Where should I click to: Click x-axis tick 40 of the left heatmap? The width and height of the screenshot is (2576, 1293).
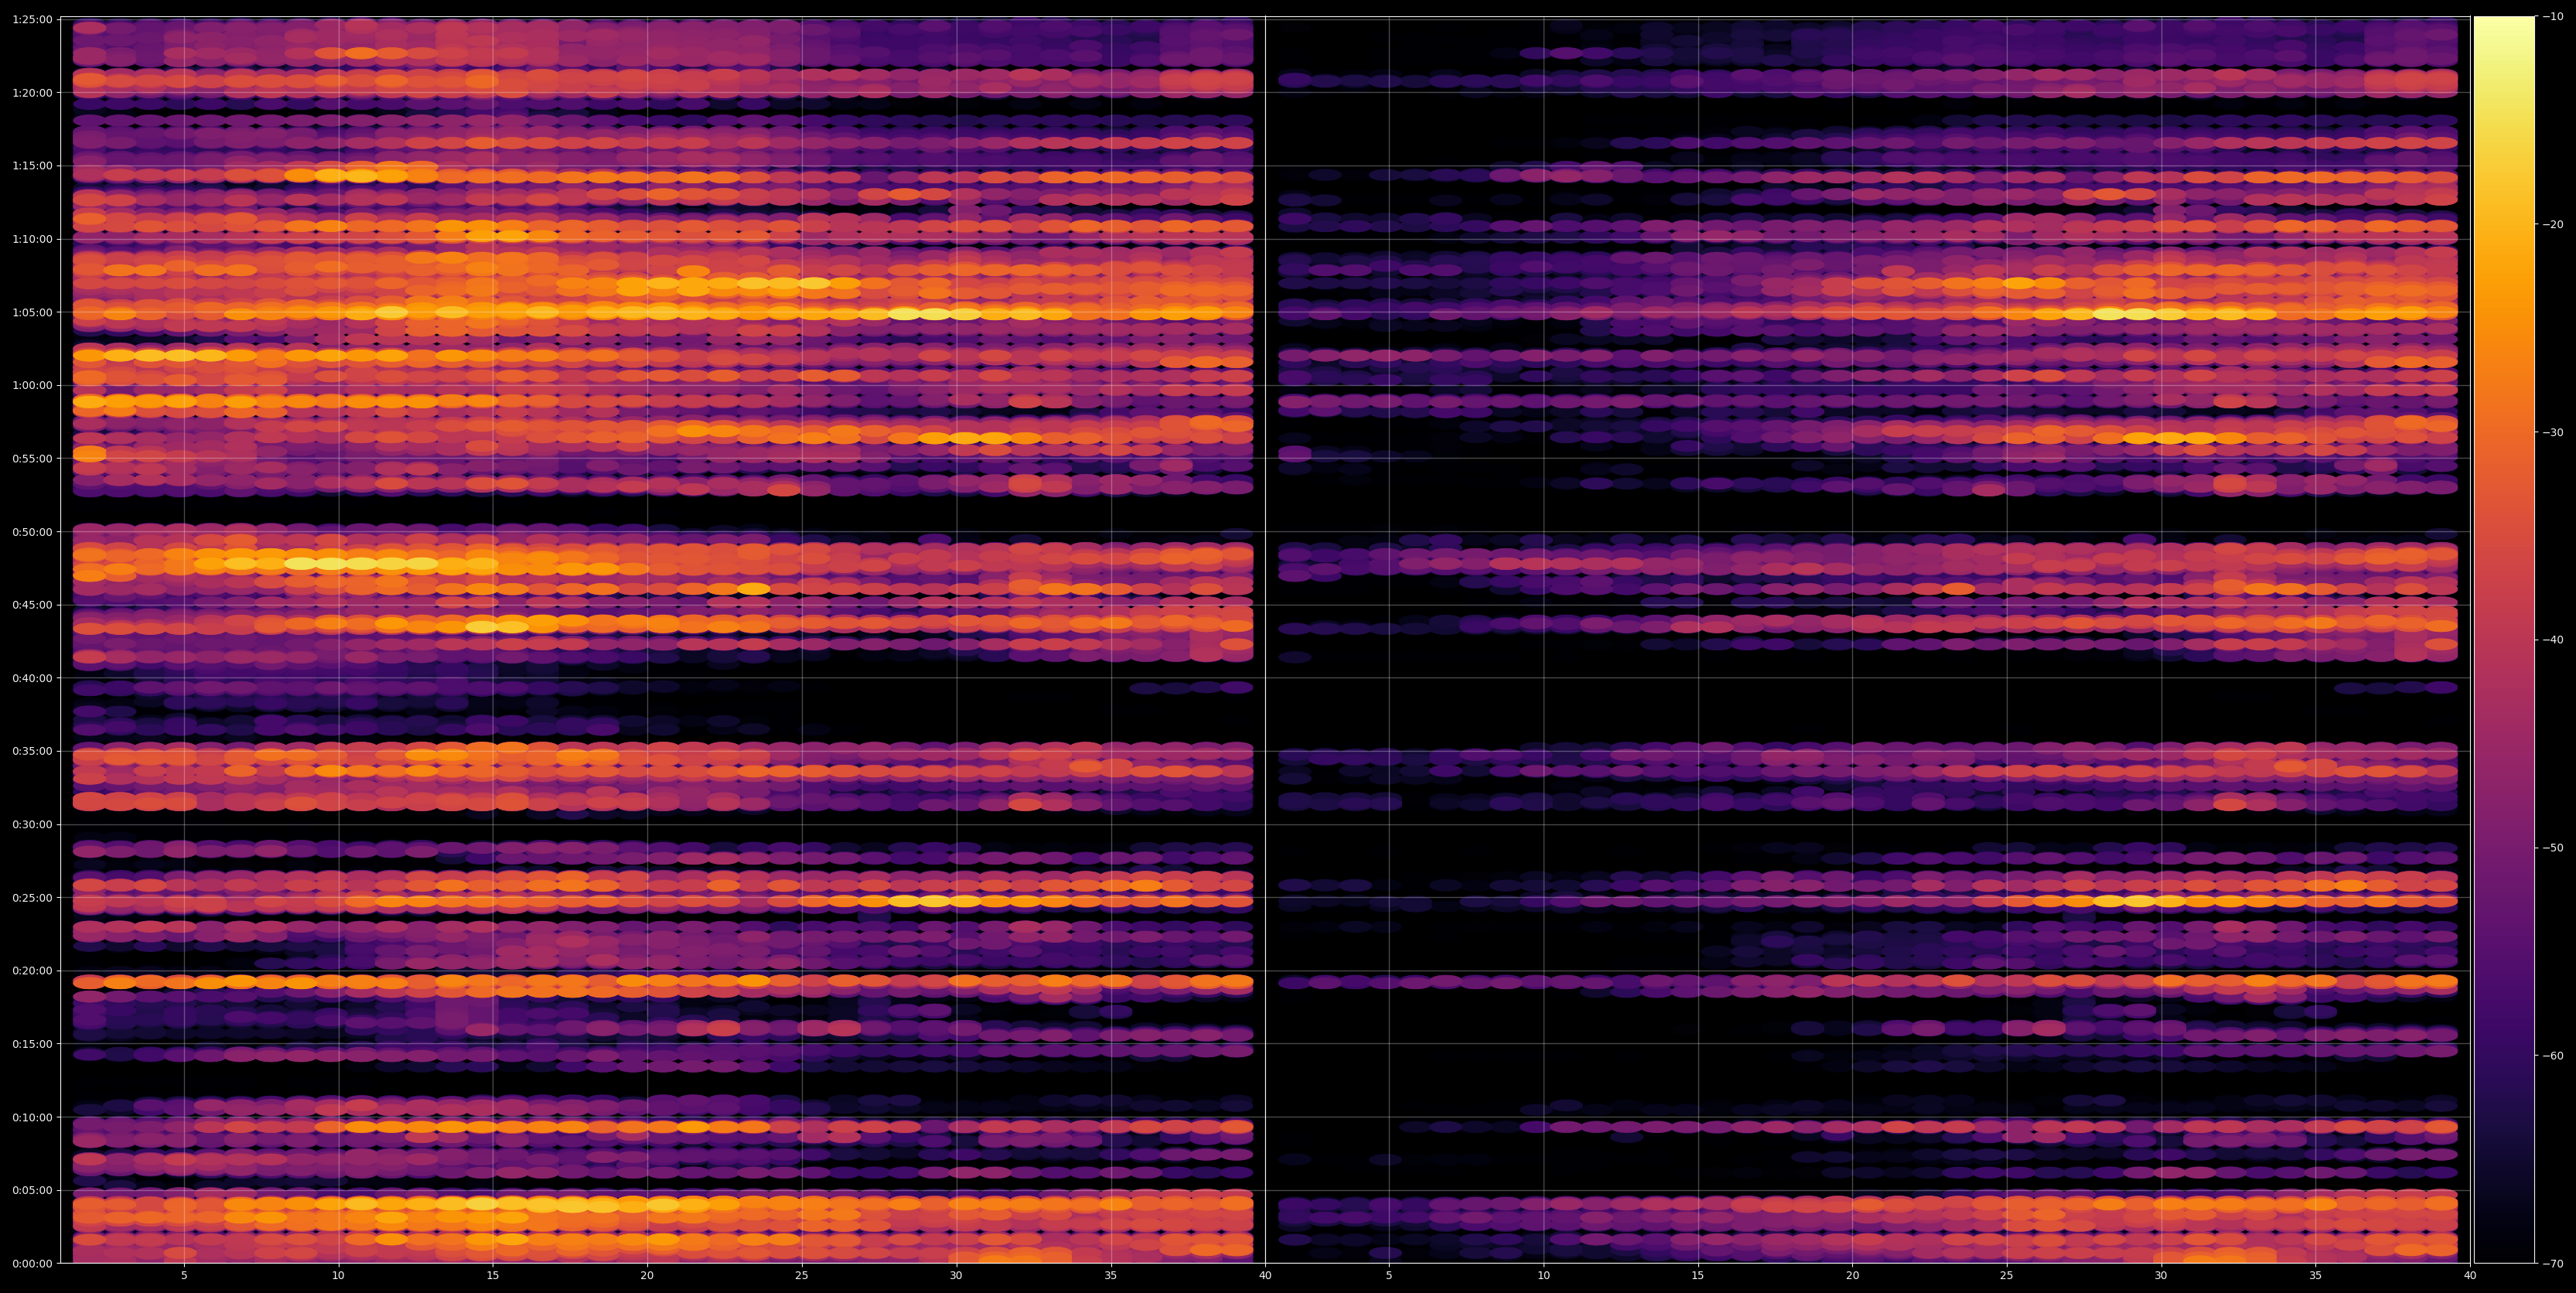pyautogui.click(x=1265, y=1276)
